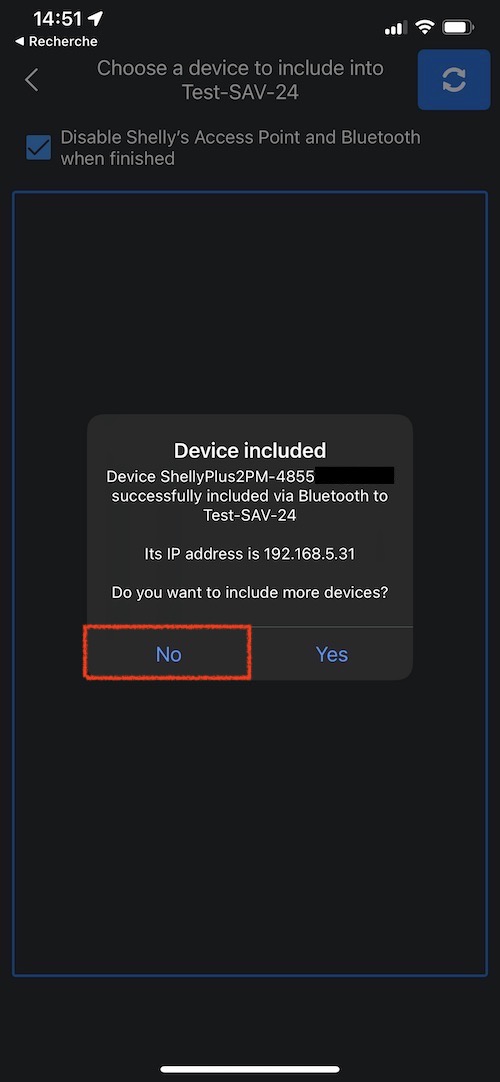This screenshot has height=1082, width=500.
Task: Tap the battery indicator icon
Action: 458,28
